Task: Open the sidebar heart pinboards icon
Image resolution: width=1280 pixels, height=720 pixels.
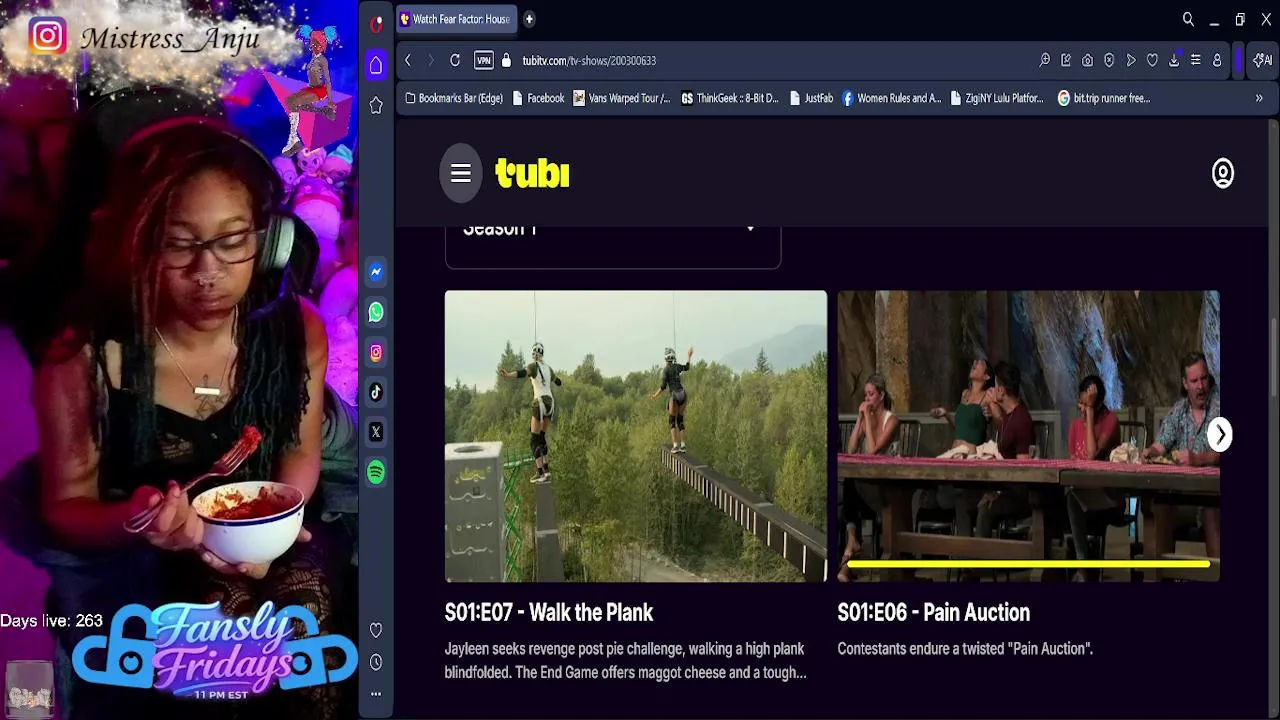Action: pos(376,630)
